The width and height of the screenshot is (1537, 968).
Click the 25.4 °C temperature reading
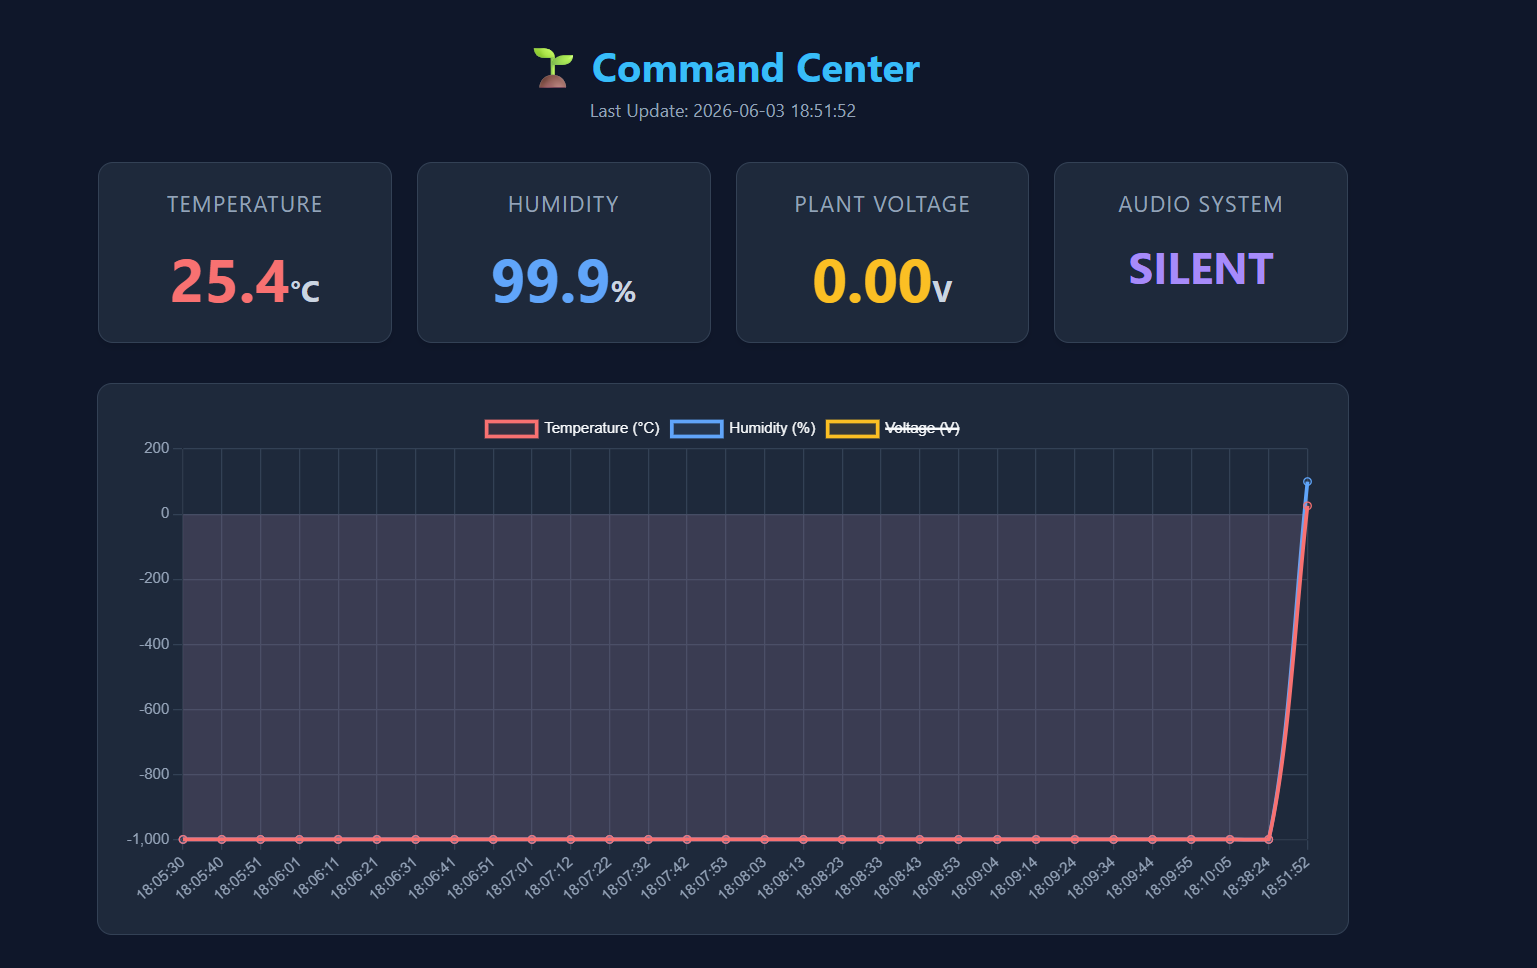[x=245, y=282]
